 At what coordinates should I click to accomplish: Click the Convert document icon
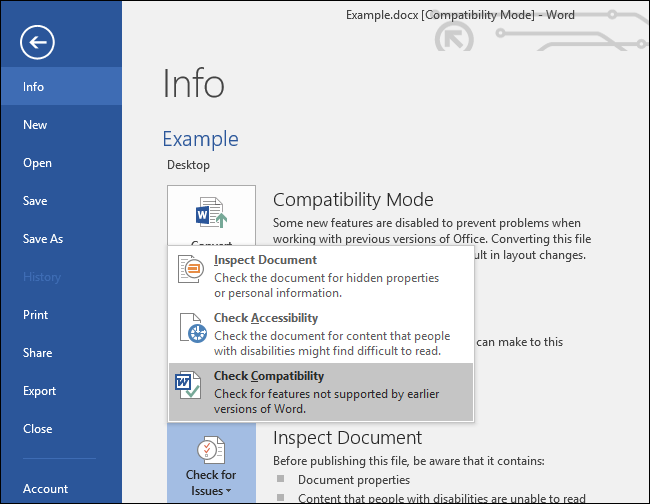(211, 214)
